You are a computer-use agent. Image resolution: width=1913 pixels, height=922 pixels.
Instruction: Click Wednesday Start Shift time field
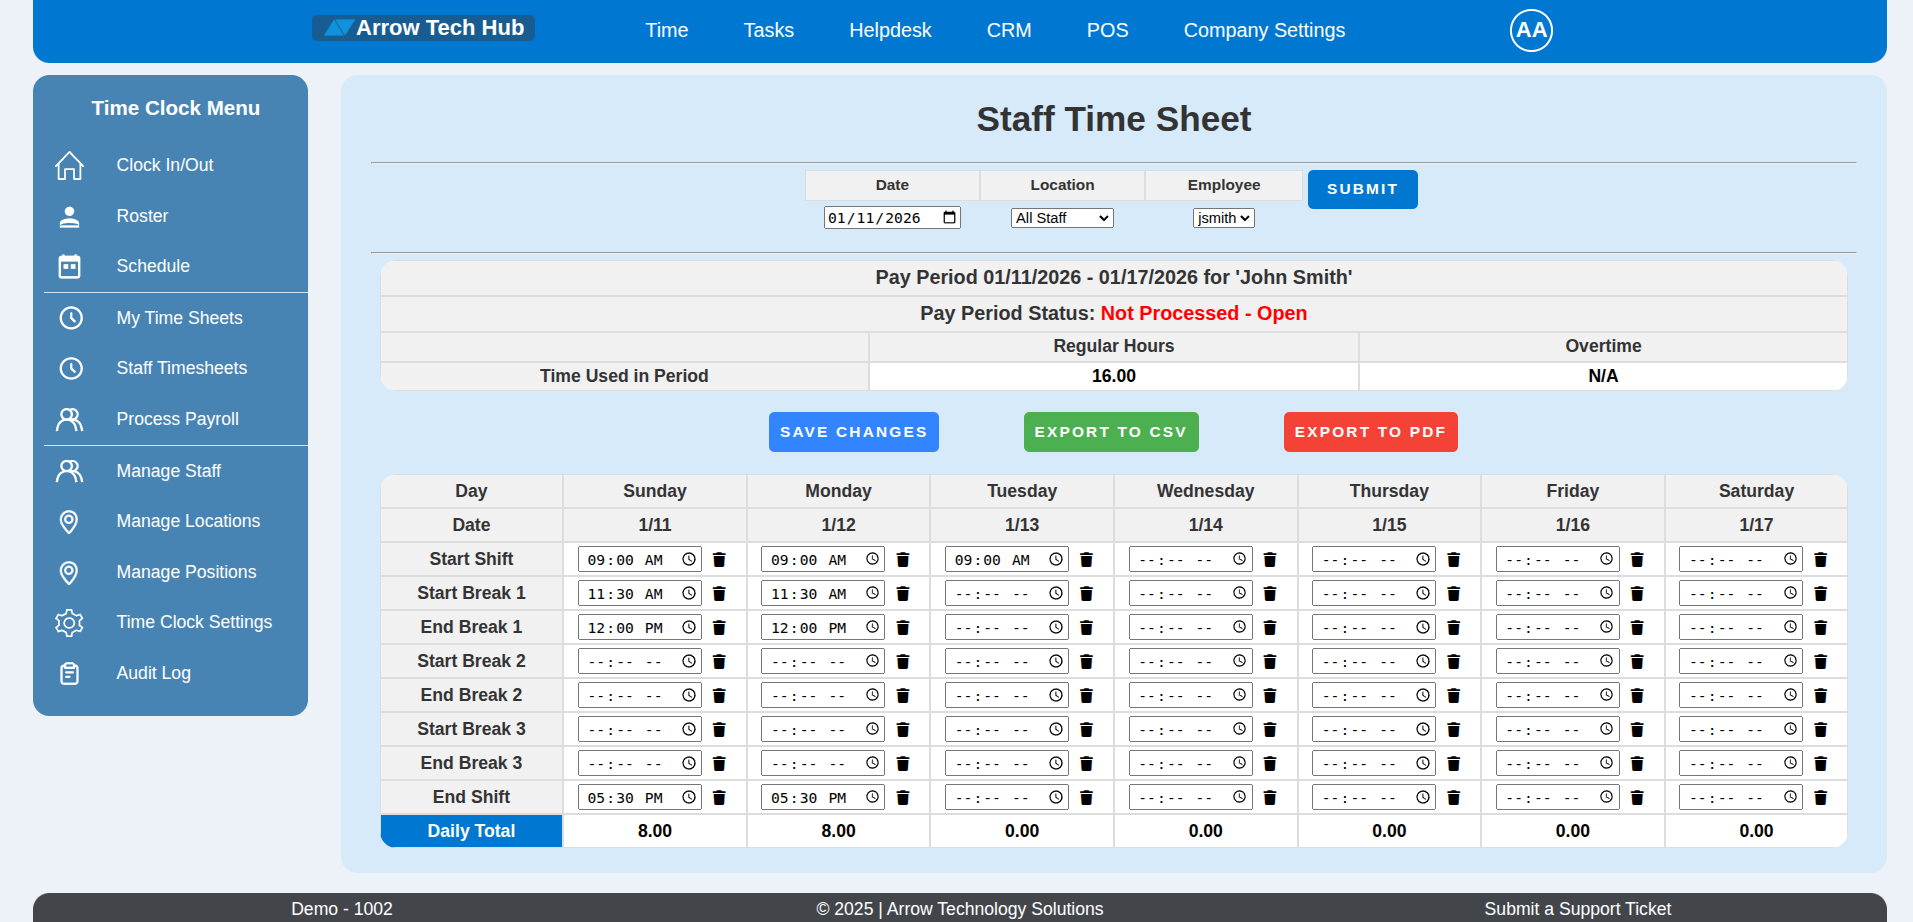click(1176, 560)
